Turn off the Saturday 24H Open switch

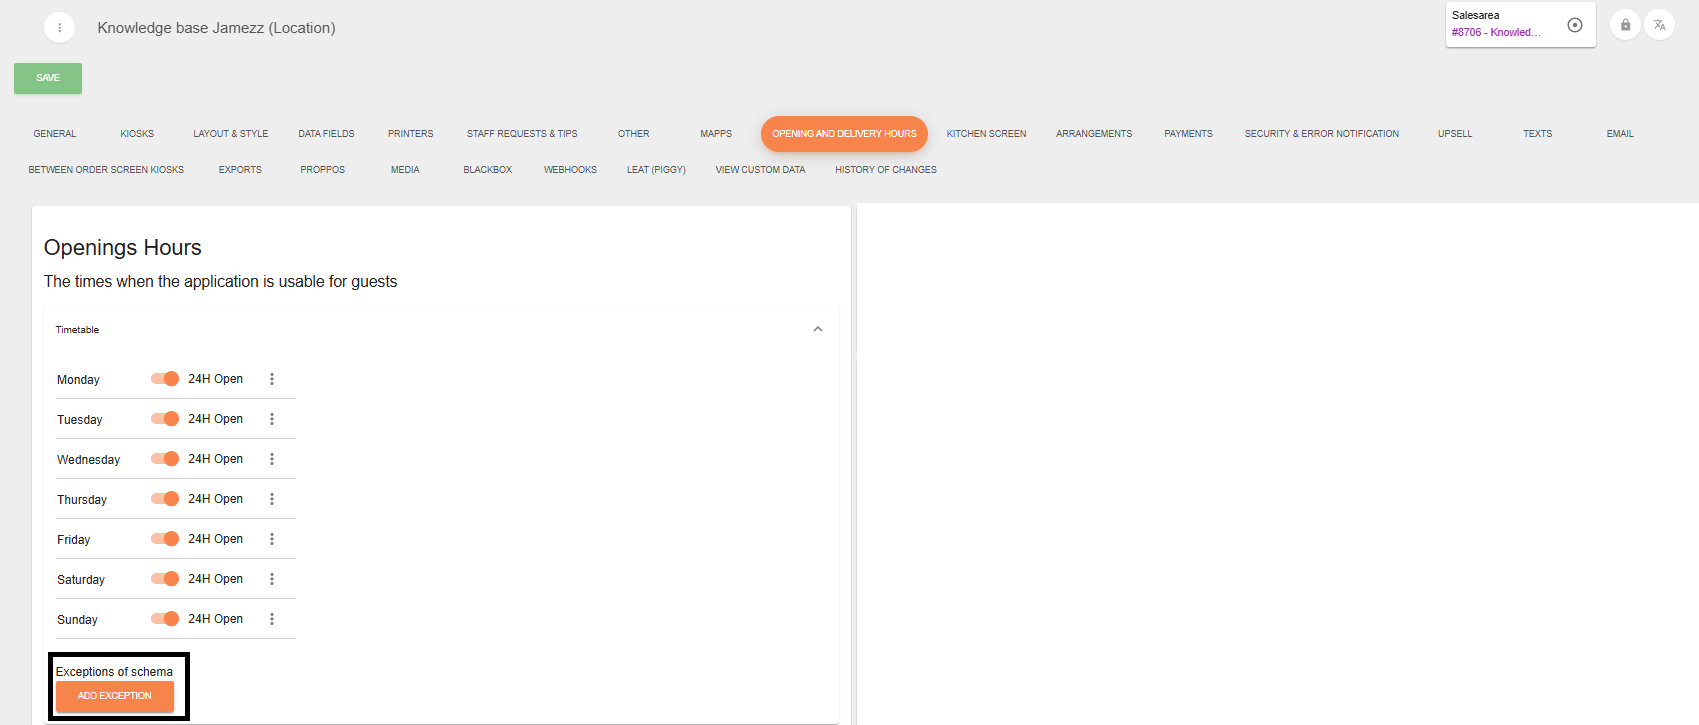165,579
